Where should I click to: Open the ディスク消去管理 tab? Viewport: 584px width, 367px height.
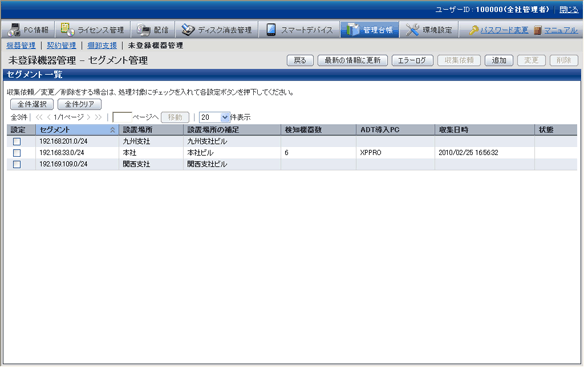pos(217,30)
